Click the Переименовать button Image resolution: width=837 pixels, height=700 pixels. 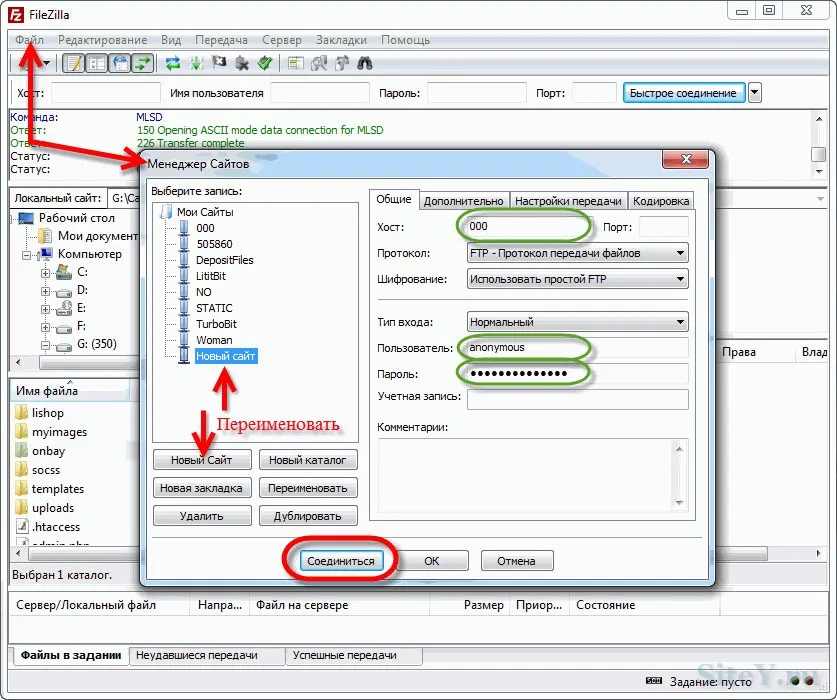pos(307,488)
